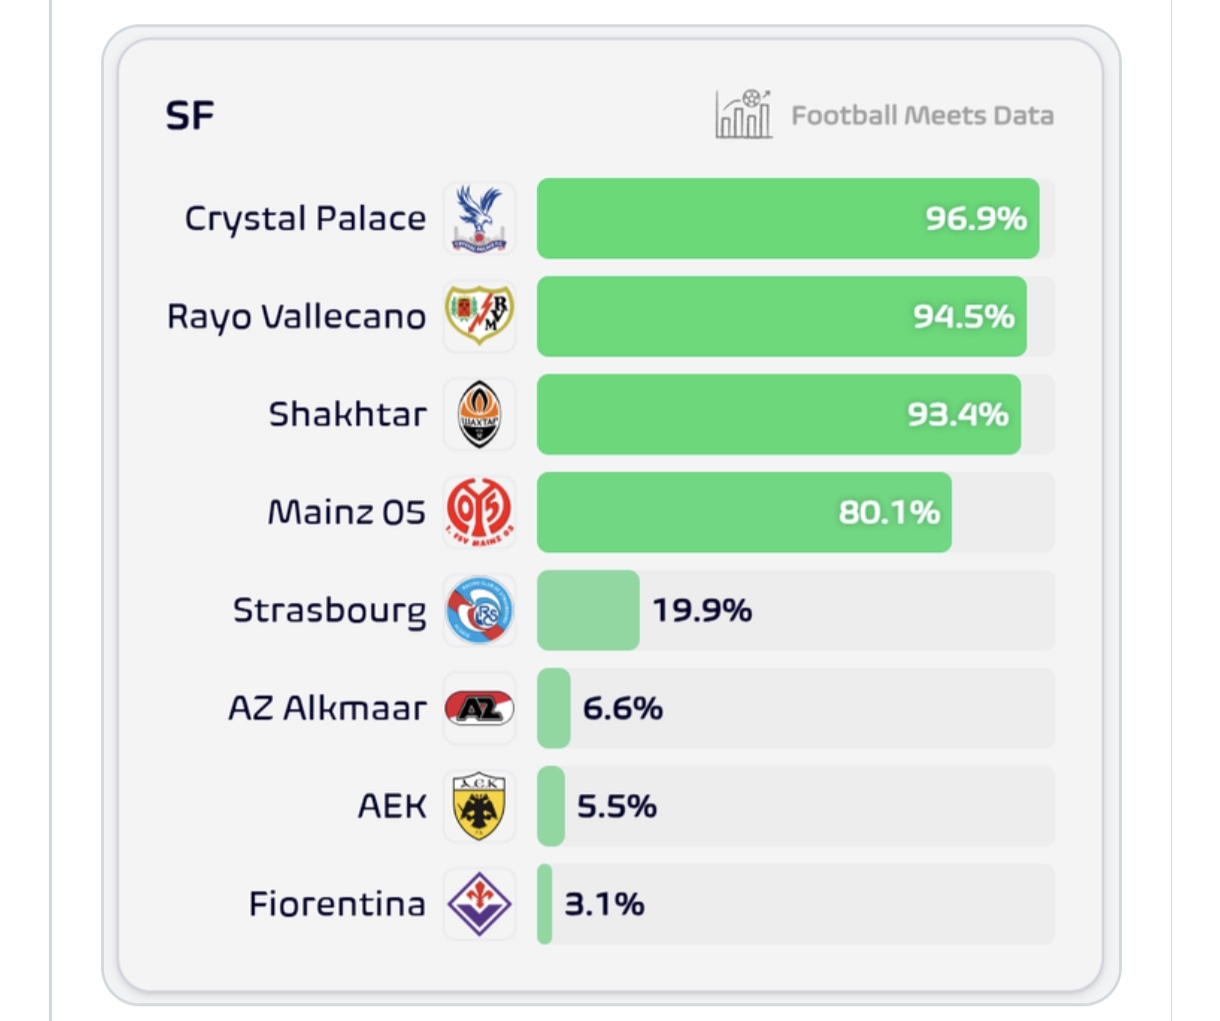Click the AZ Alkmaar team name

click(327, 708)
